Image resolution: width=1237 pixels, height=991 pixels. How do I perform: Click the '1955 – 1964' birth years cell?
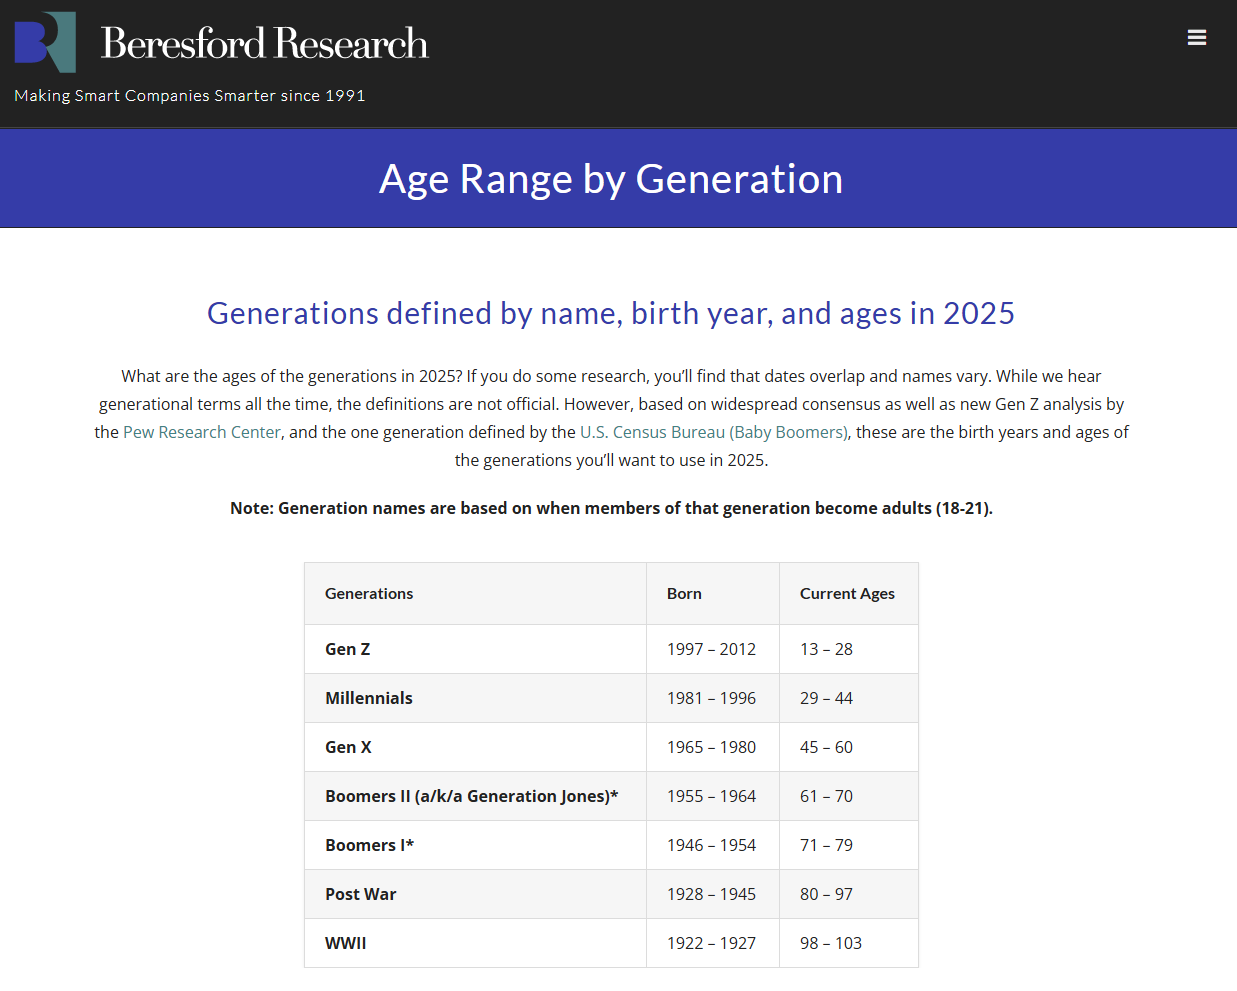pos(711,796)
